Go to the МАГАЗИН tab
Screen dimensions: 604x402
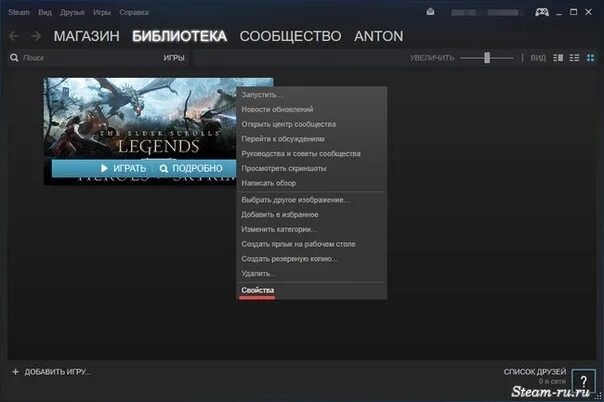click(x=87, y=36)
